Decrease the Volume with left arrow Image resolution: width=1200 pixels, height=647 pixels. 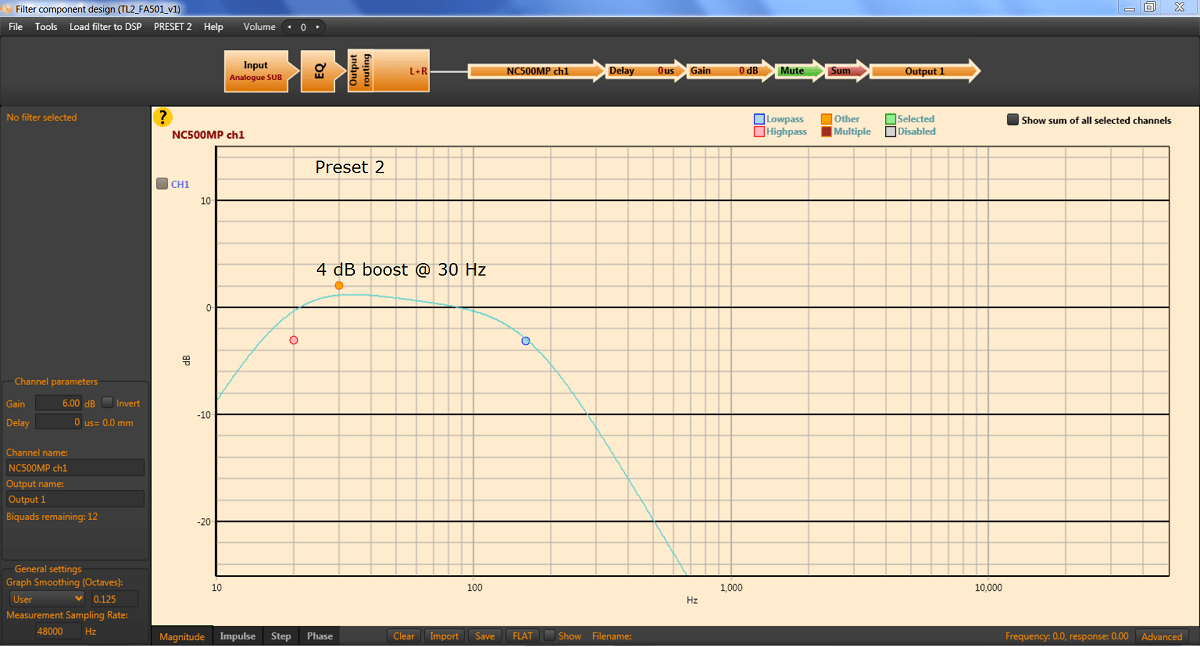[290, 27]
